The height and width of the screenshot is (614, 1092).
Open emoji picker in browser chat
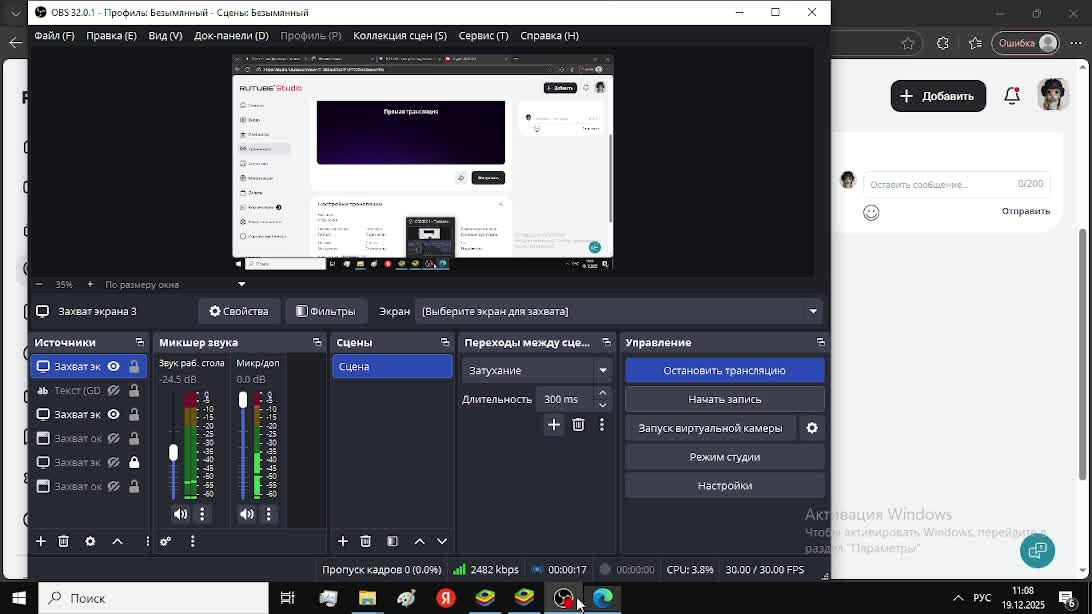tap(871, 212)
